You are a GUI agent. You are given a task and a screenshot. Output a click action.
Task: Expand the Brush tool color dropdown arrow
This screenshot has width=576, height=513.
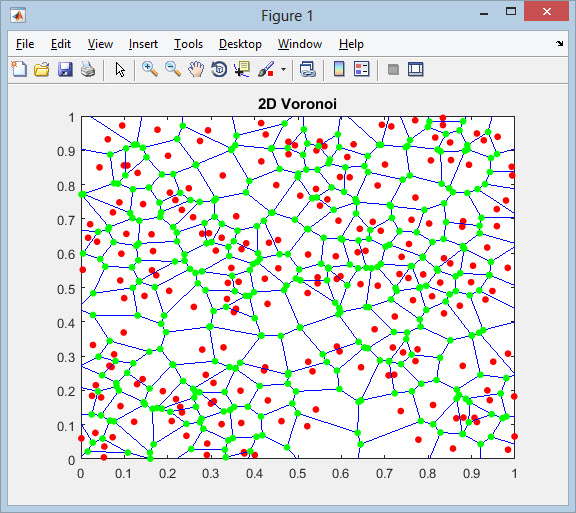[283, 69]
